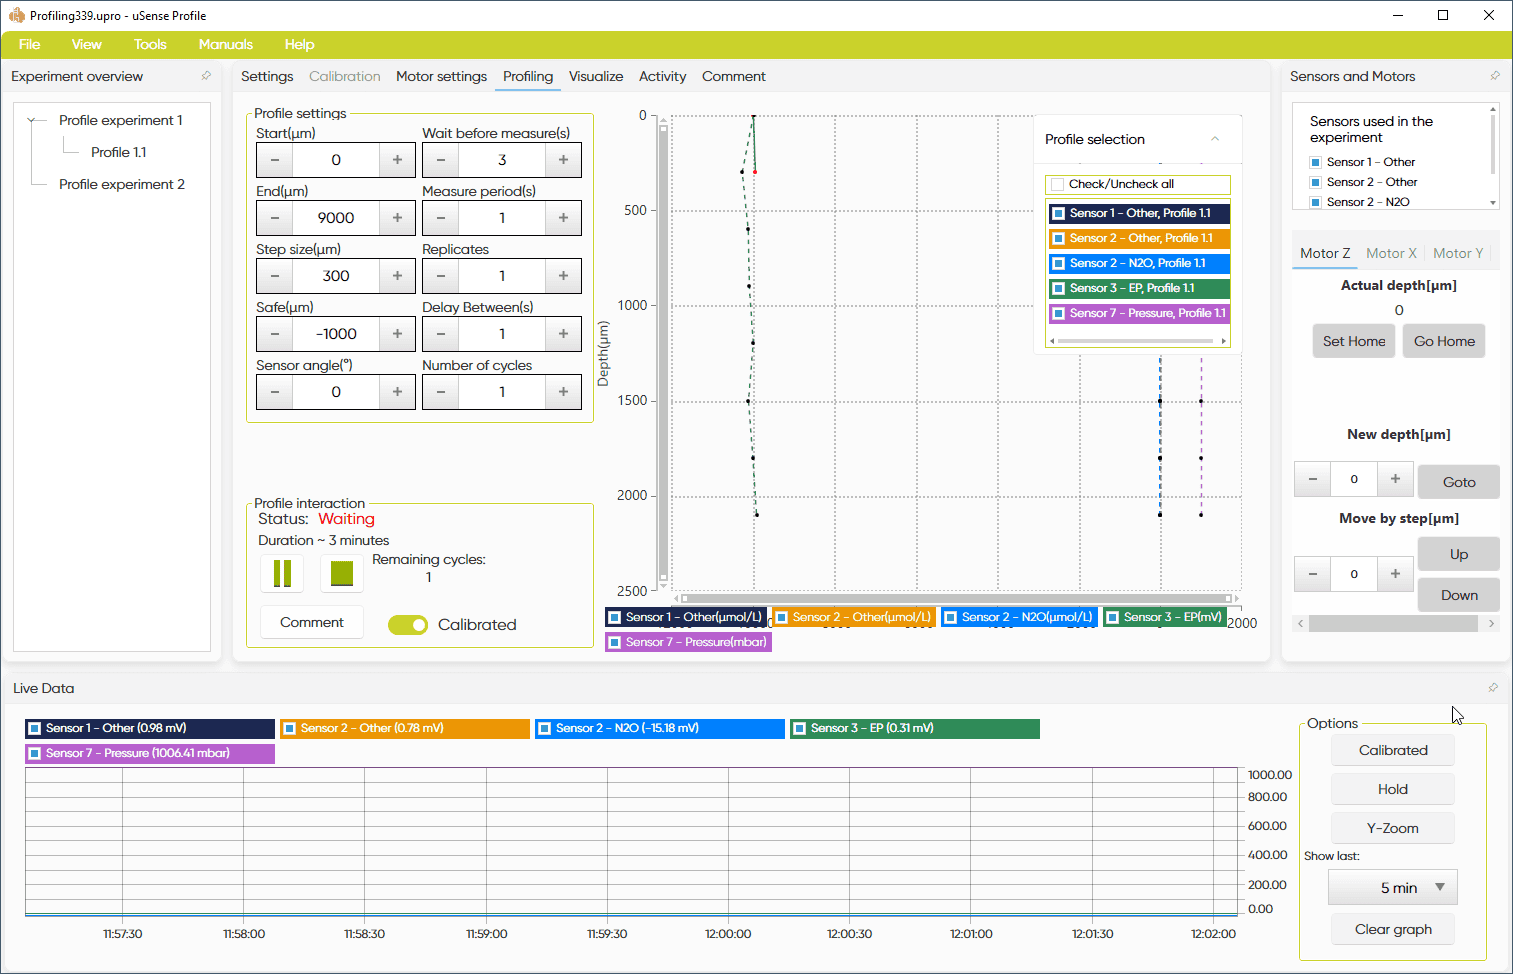Click the Hold option button
This screenshot has height=974, width=1513.
pyautogui.click(x=1393, y=789)
